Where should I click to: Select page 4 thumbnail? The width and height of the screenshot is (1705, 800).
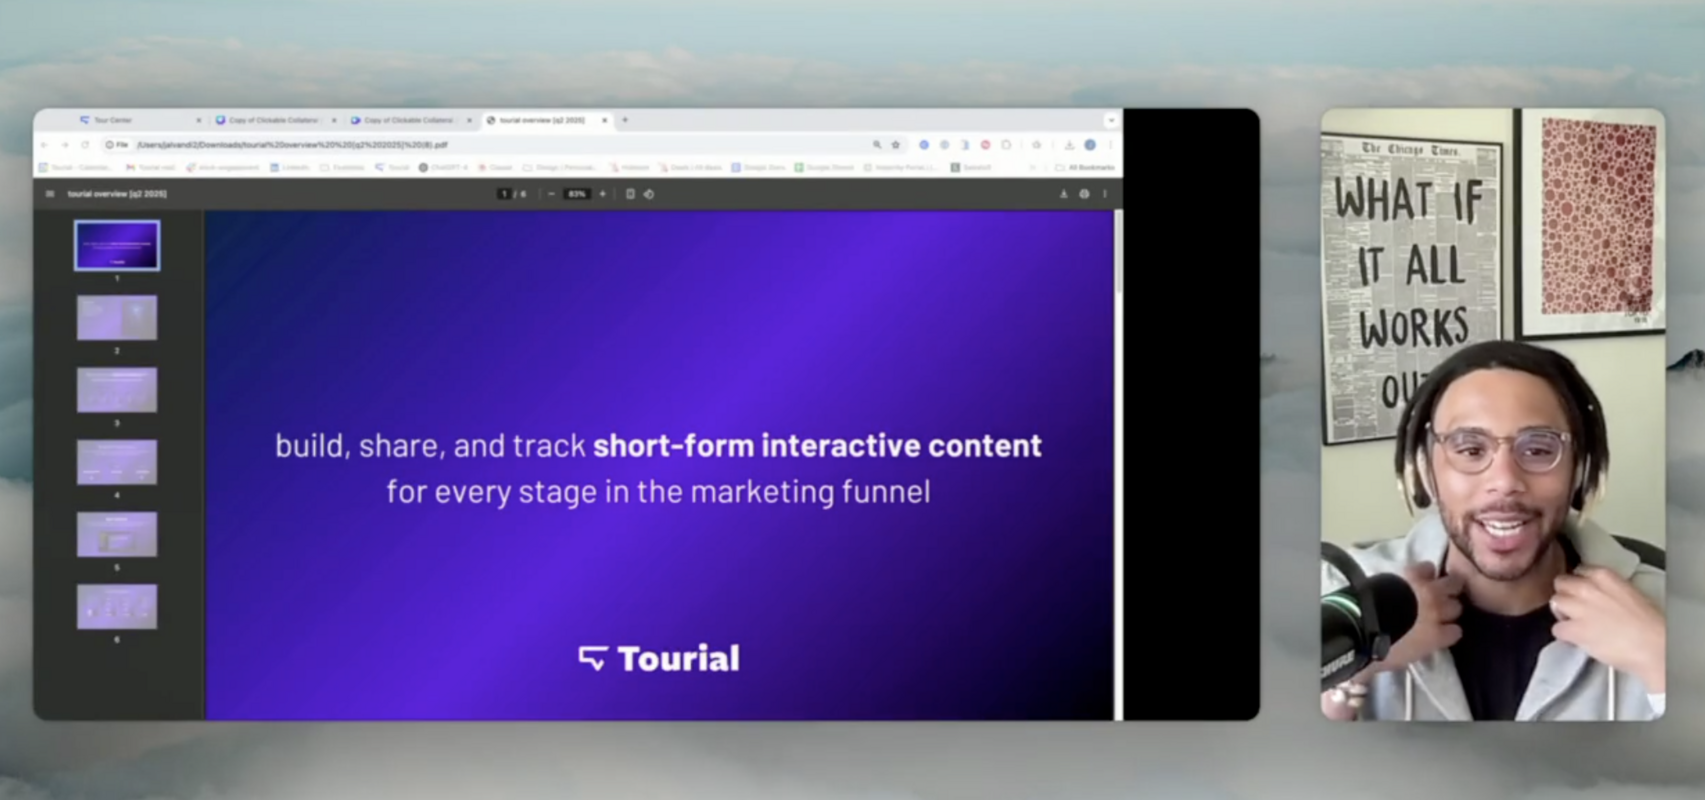pyautogui.click(x=117, y=462)
